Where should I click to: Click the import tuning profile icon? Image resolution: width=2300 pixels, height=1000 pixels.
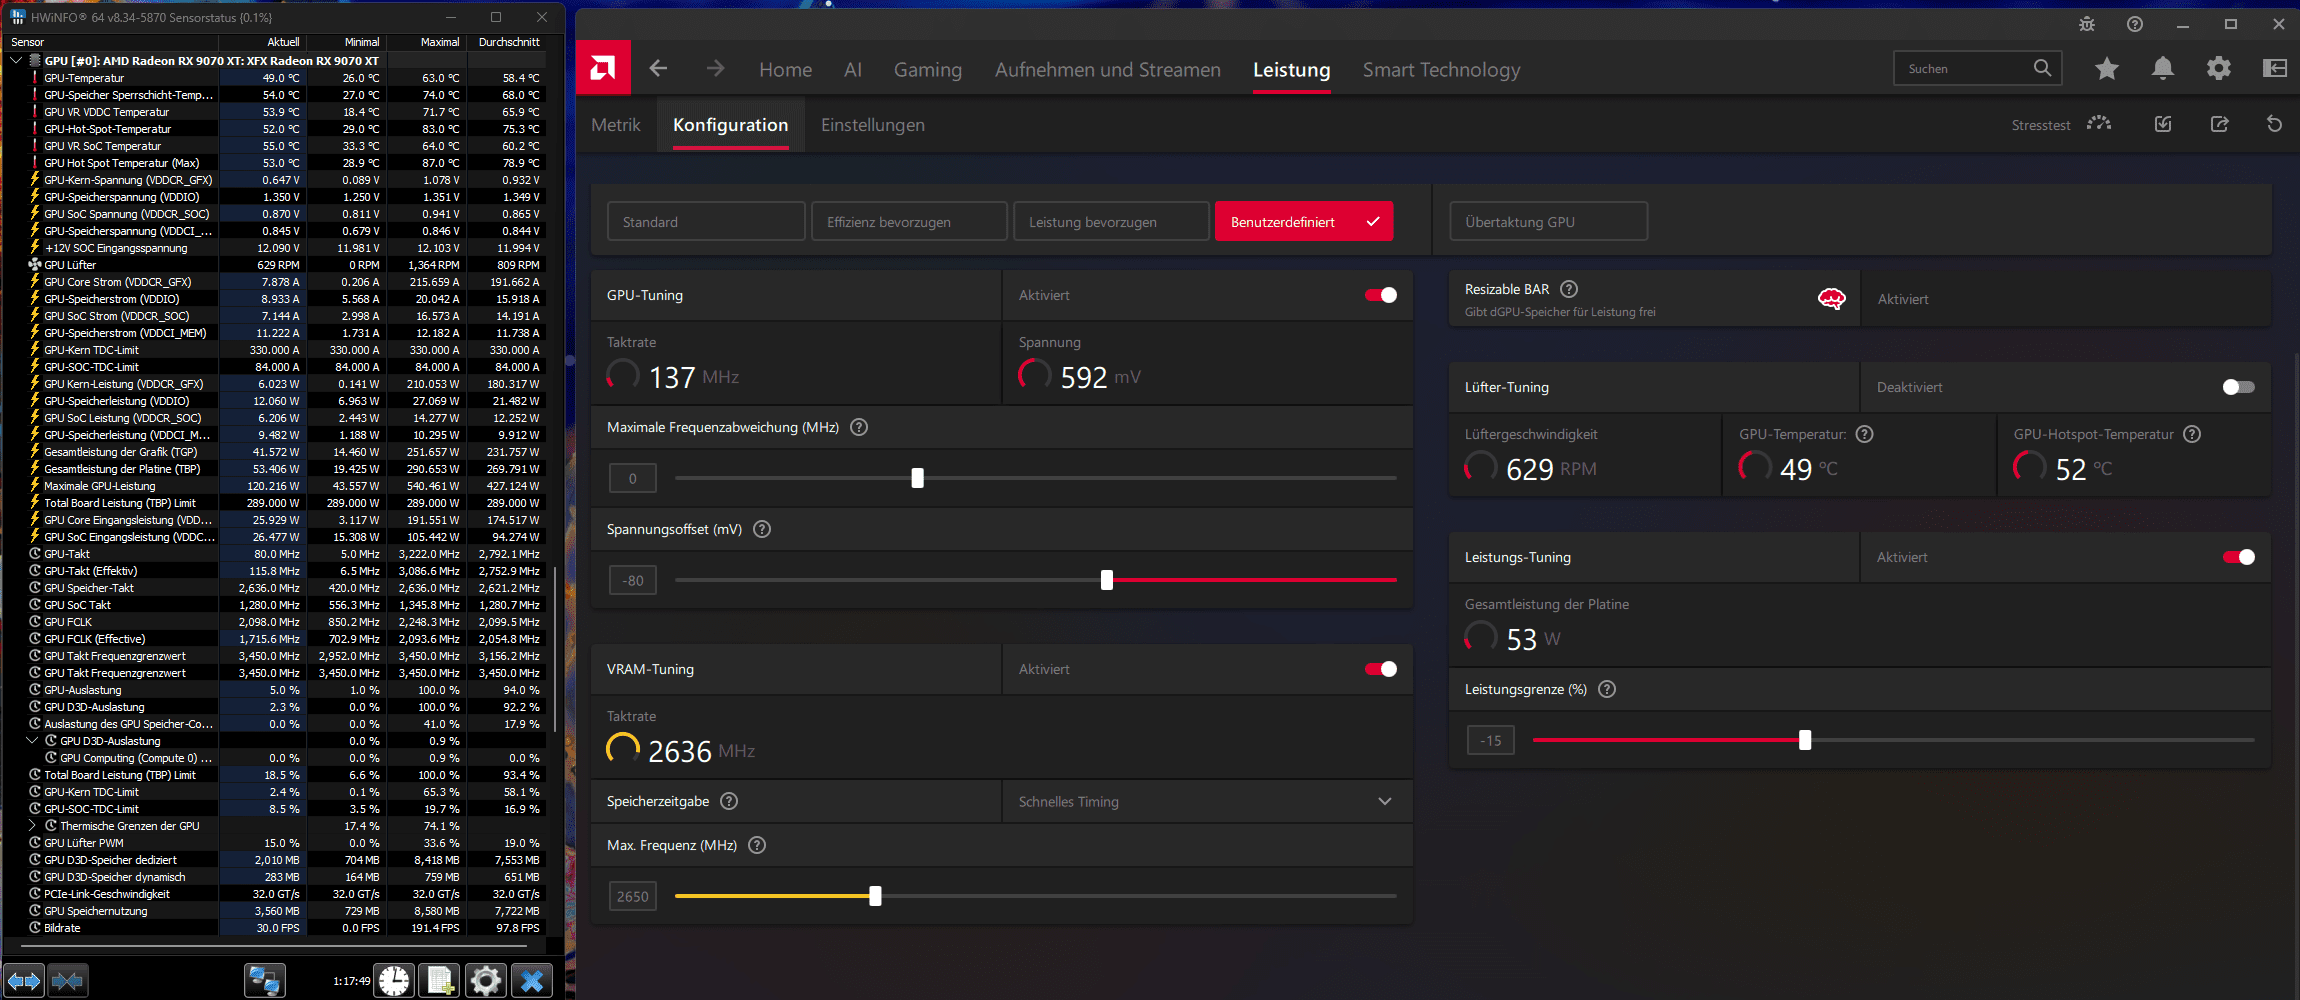(2163, 124)
